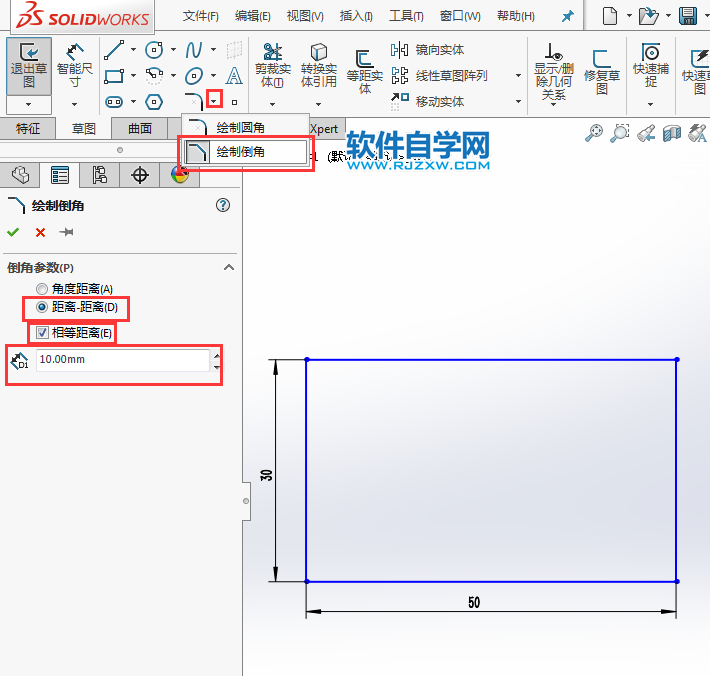Click Linear Sketch Pattern (线性草图阵列)
Screen dimensions: 710x676
pyautogui.click(x=439, y=76)
